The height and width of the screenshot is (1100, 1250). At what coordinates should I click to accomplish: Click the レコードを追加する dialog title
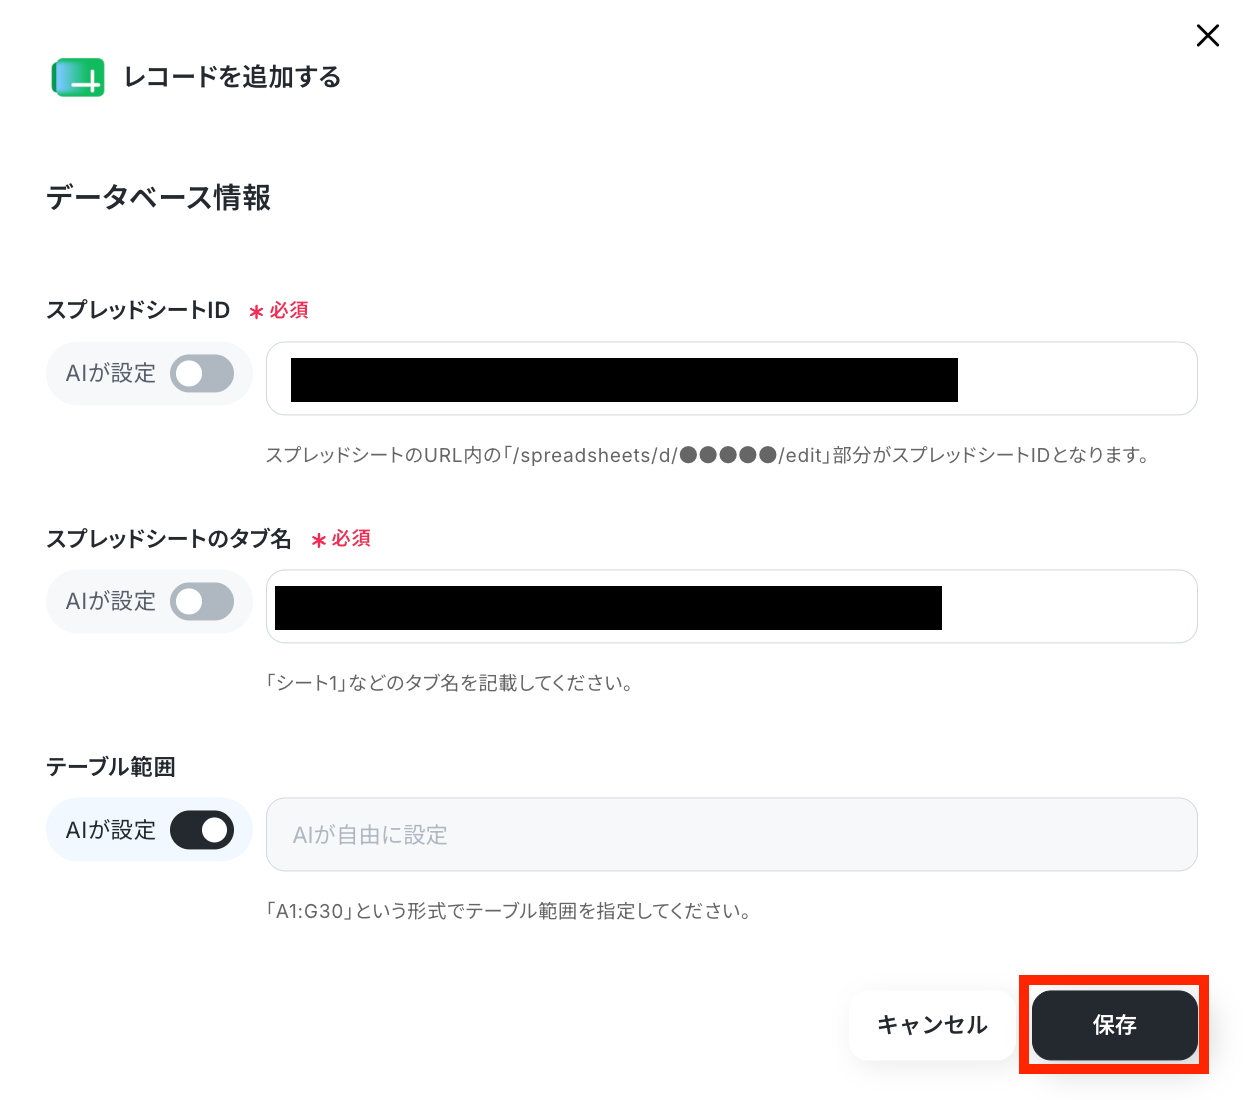[x=232, y=77]
